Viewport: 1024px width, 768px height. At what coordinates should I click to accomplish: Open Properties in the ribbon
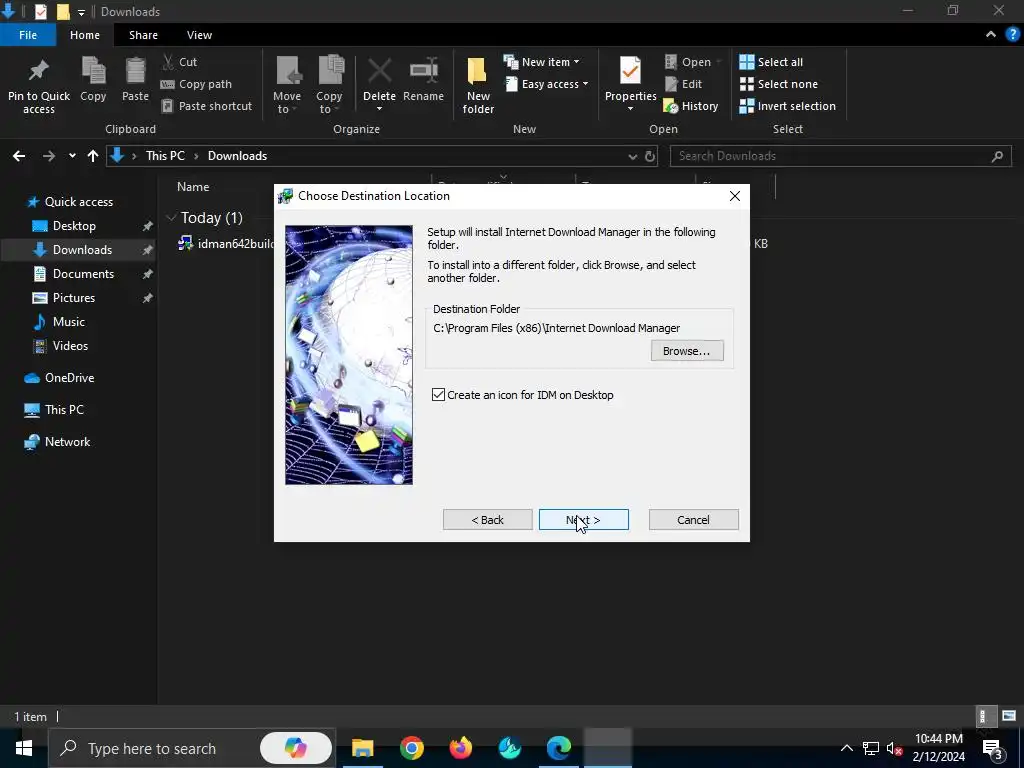630,84
